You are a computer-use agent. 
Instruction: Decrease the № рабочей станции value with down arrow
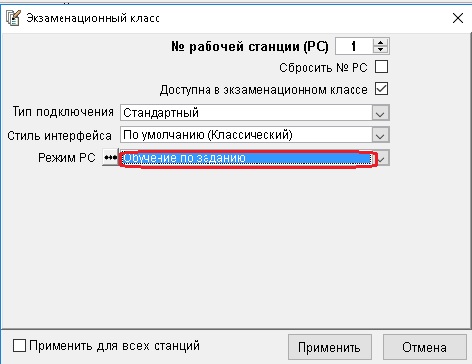coord(380,50)
